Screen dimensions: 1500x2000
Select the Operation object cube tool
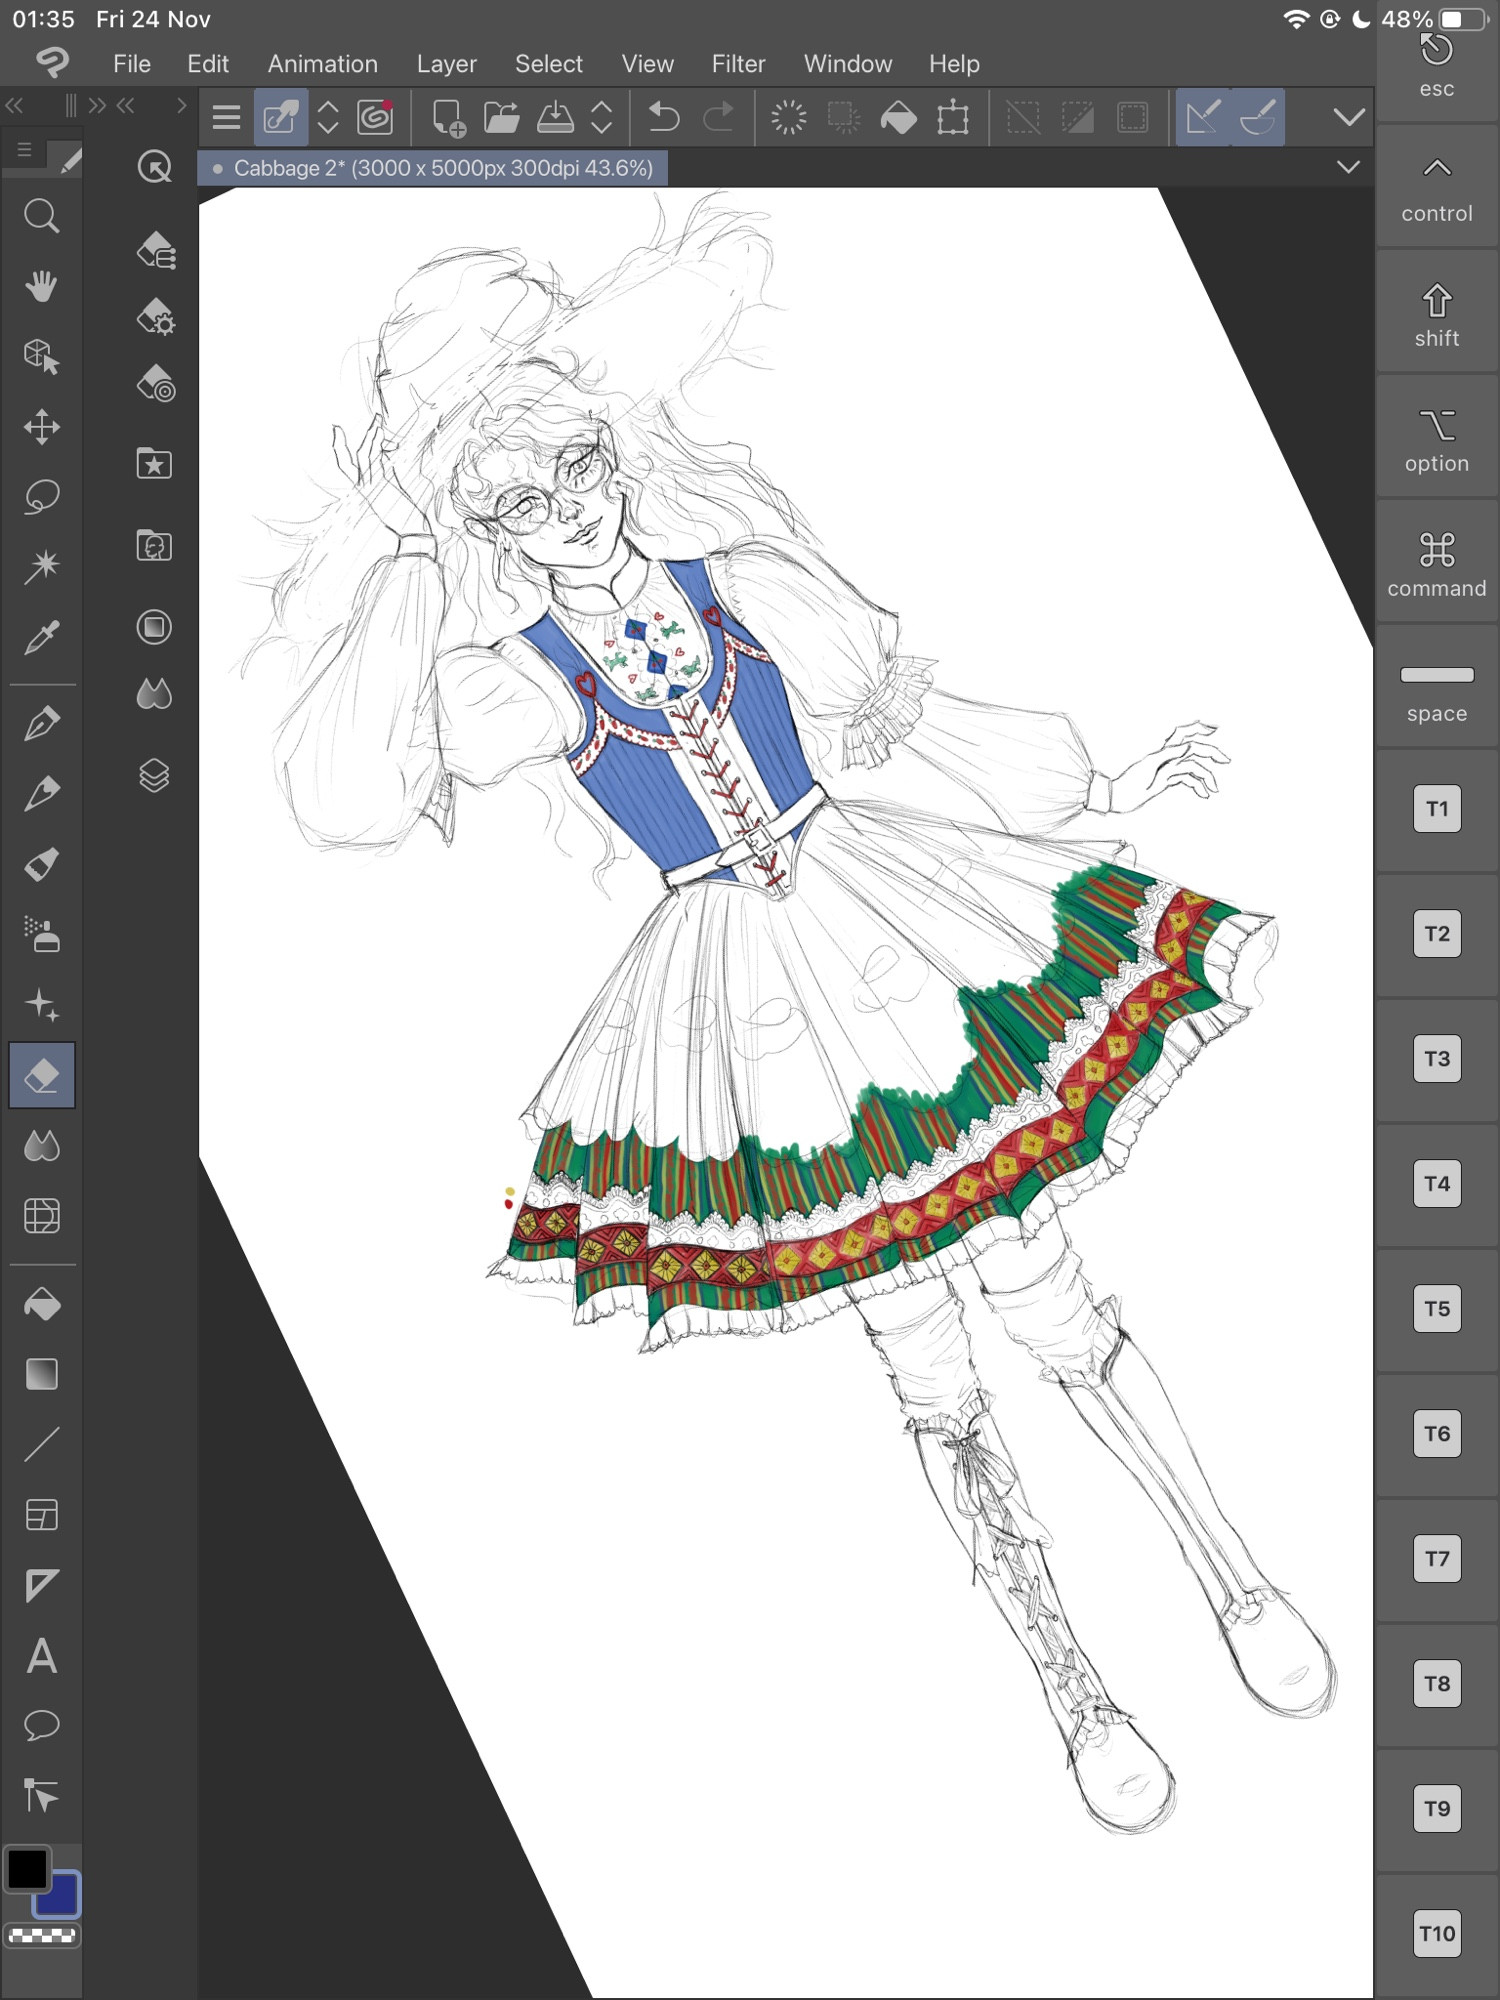coord(41,357)
